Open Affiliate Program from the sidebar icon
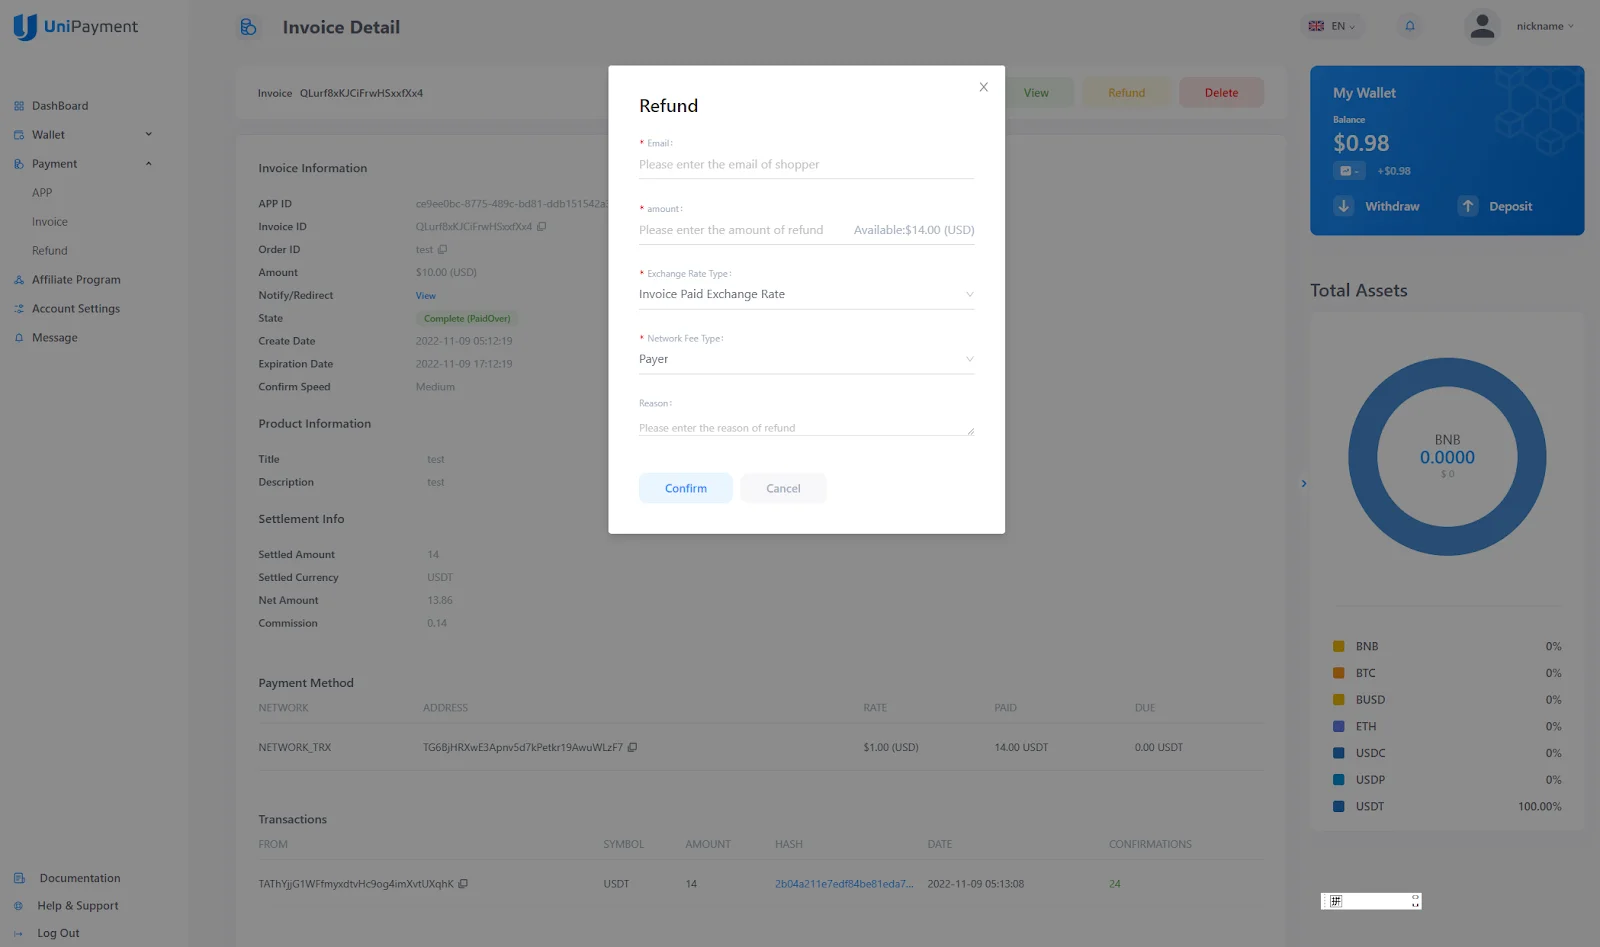This screenshot has height=947, width=1600. pos(18,279)
